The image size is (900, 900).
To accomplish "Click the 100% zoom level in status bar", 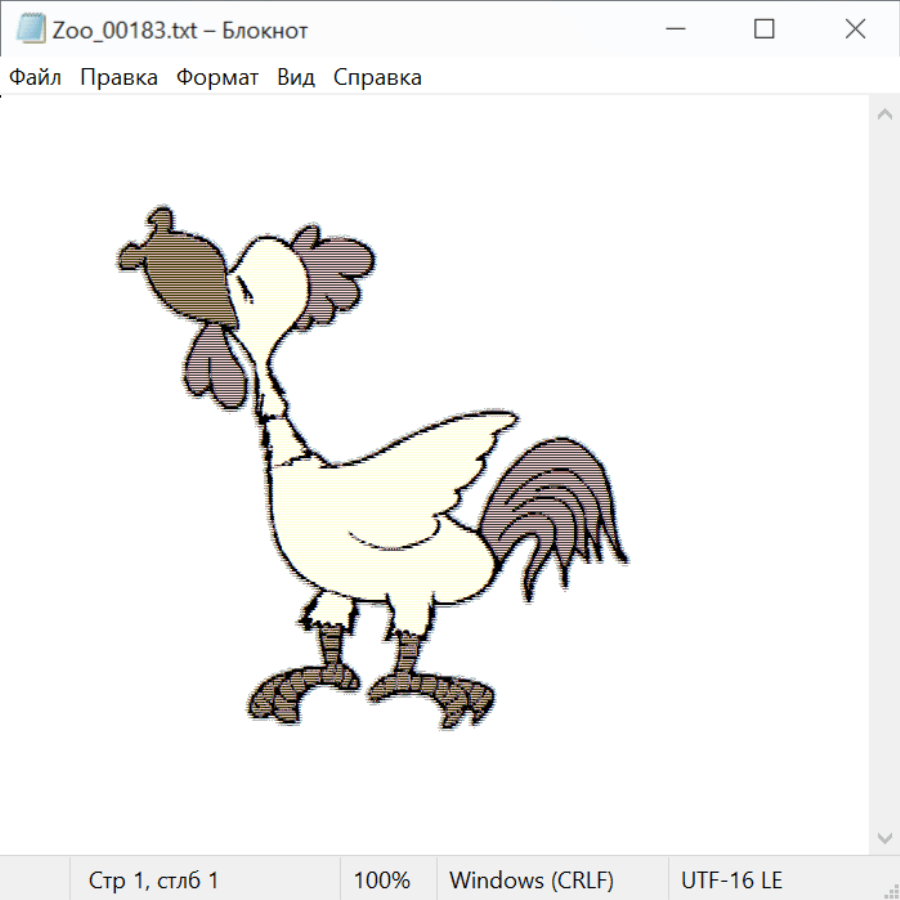I will click(382, 881).
